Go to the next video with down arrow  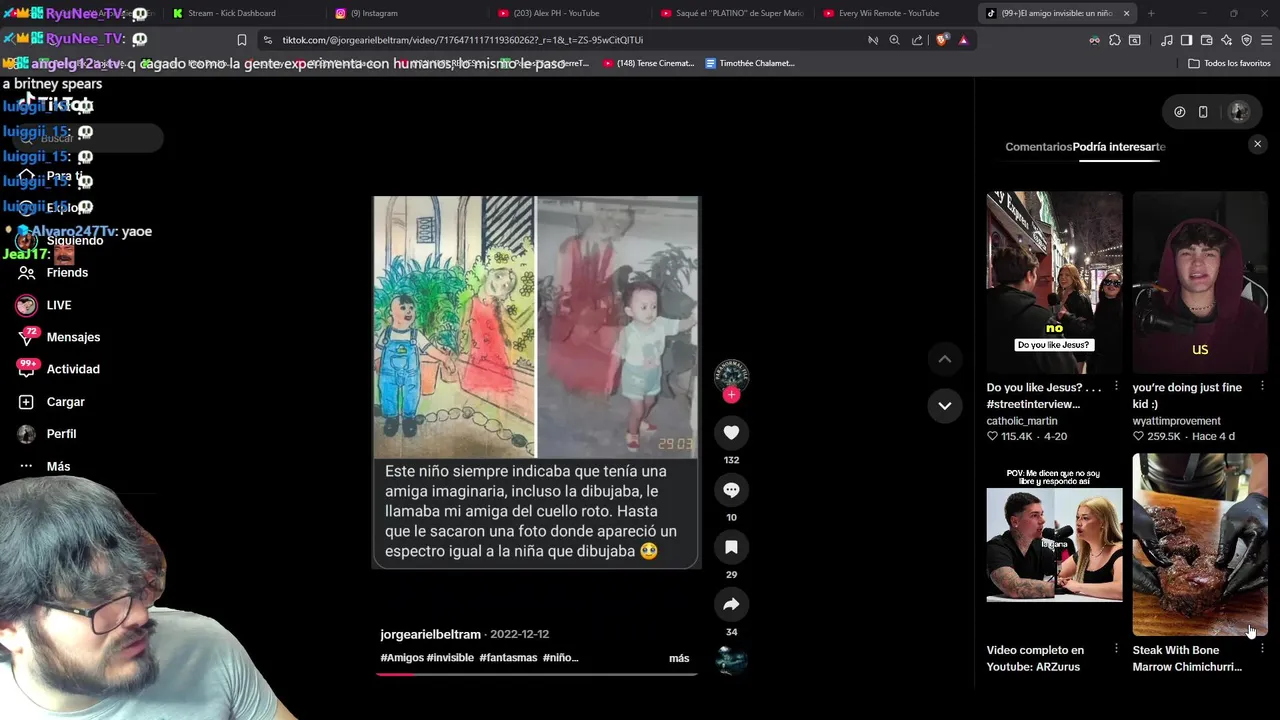[x=944, y=405]
